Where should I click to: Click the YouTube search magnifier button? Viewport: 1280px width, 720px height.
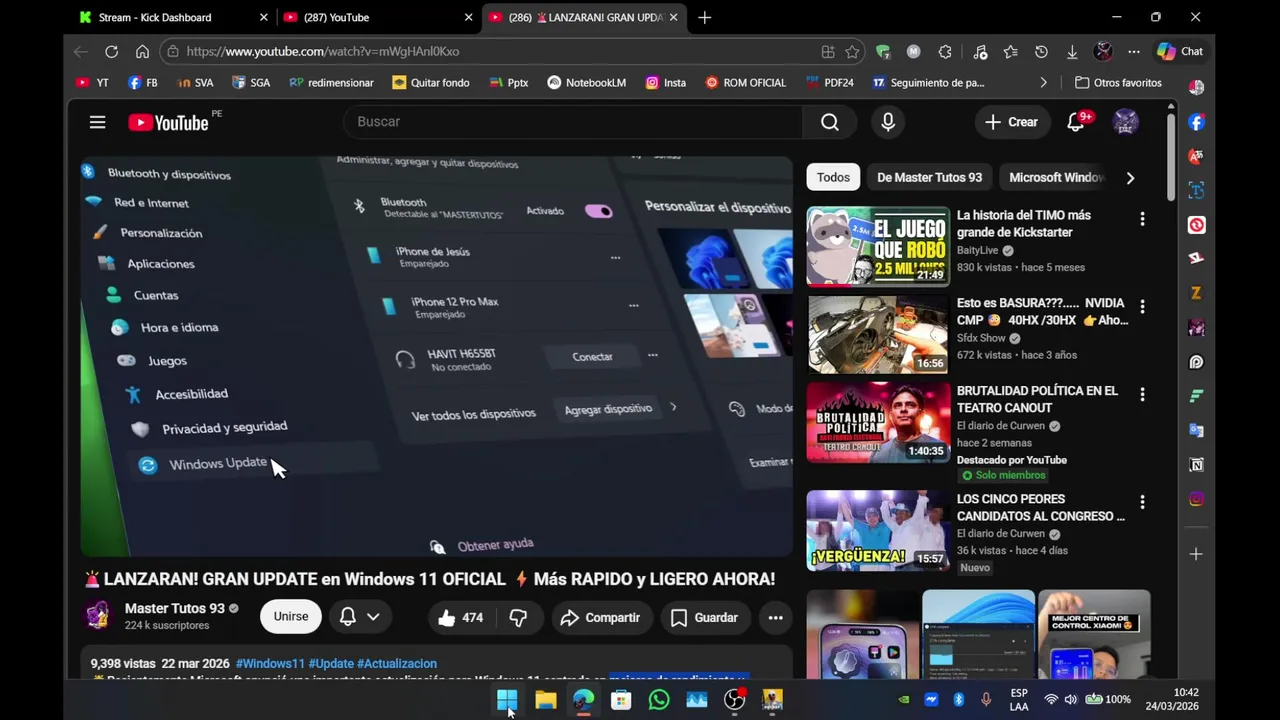[829, 122]
